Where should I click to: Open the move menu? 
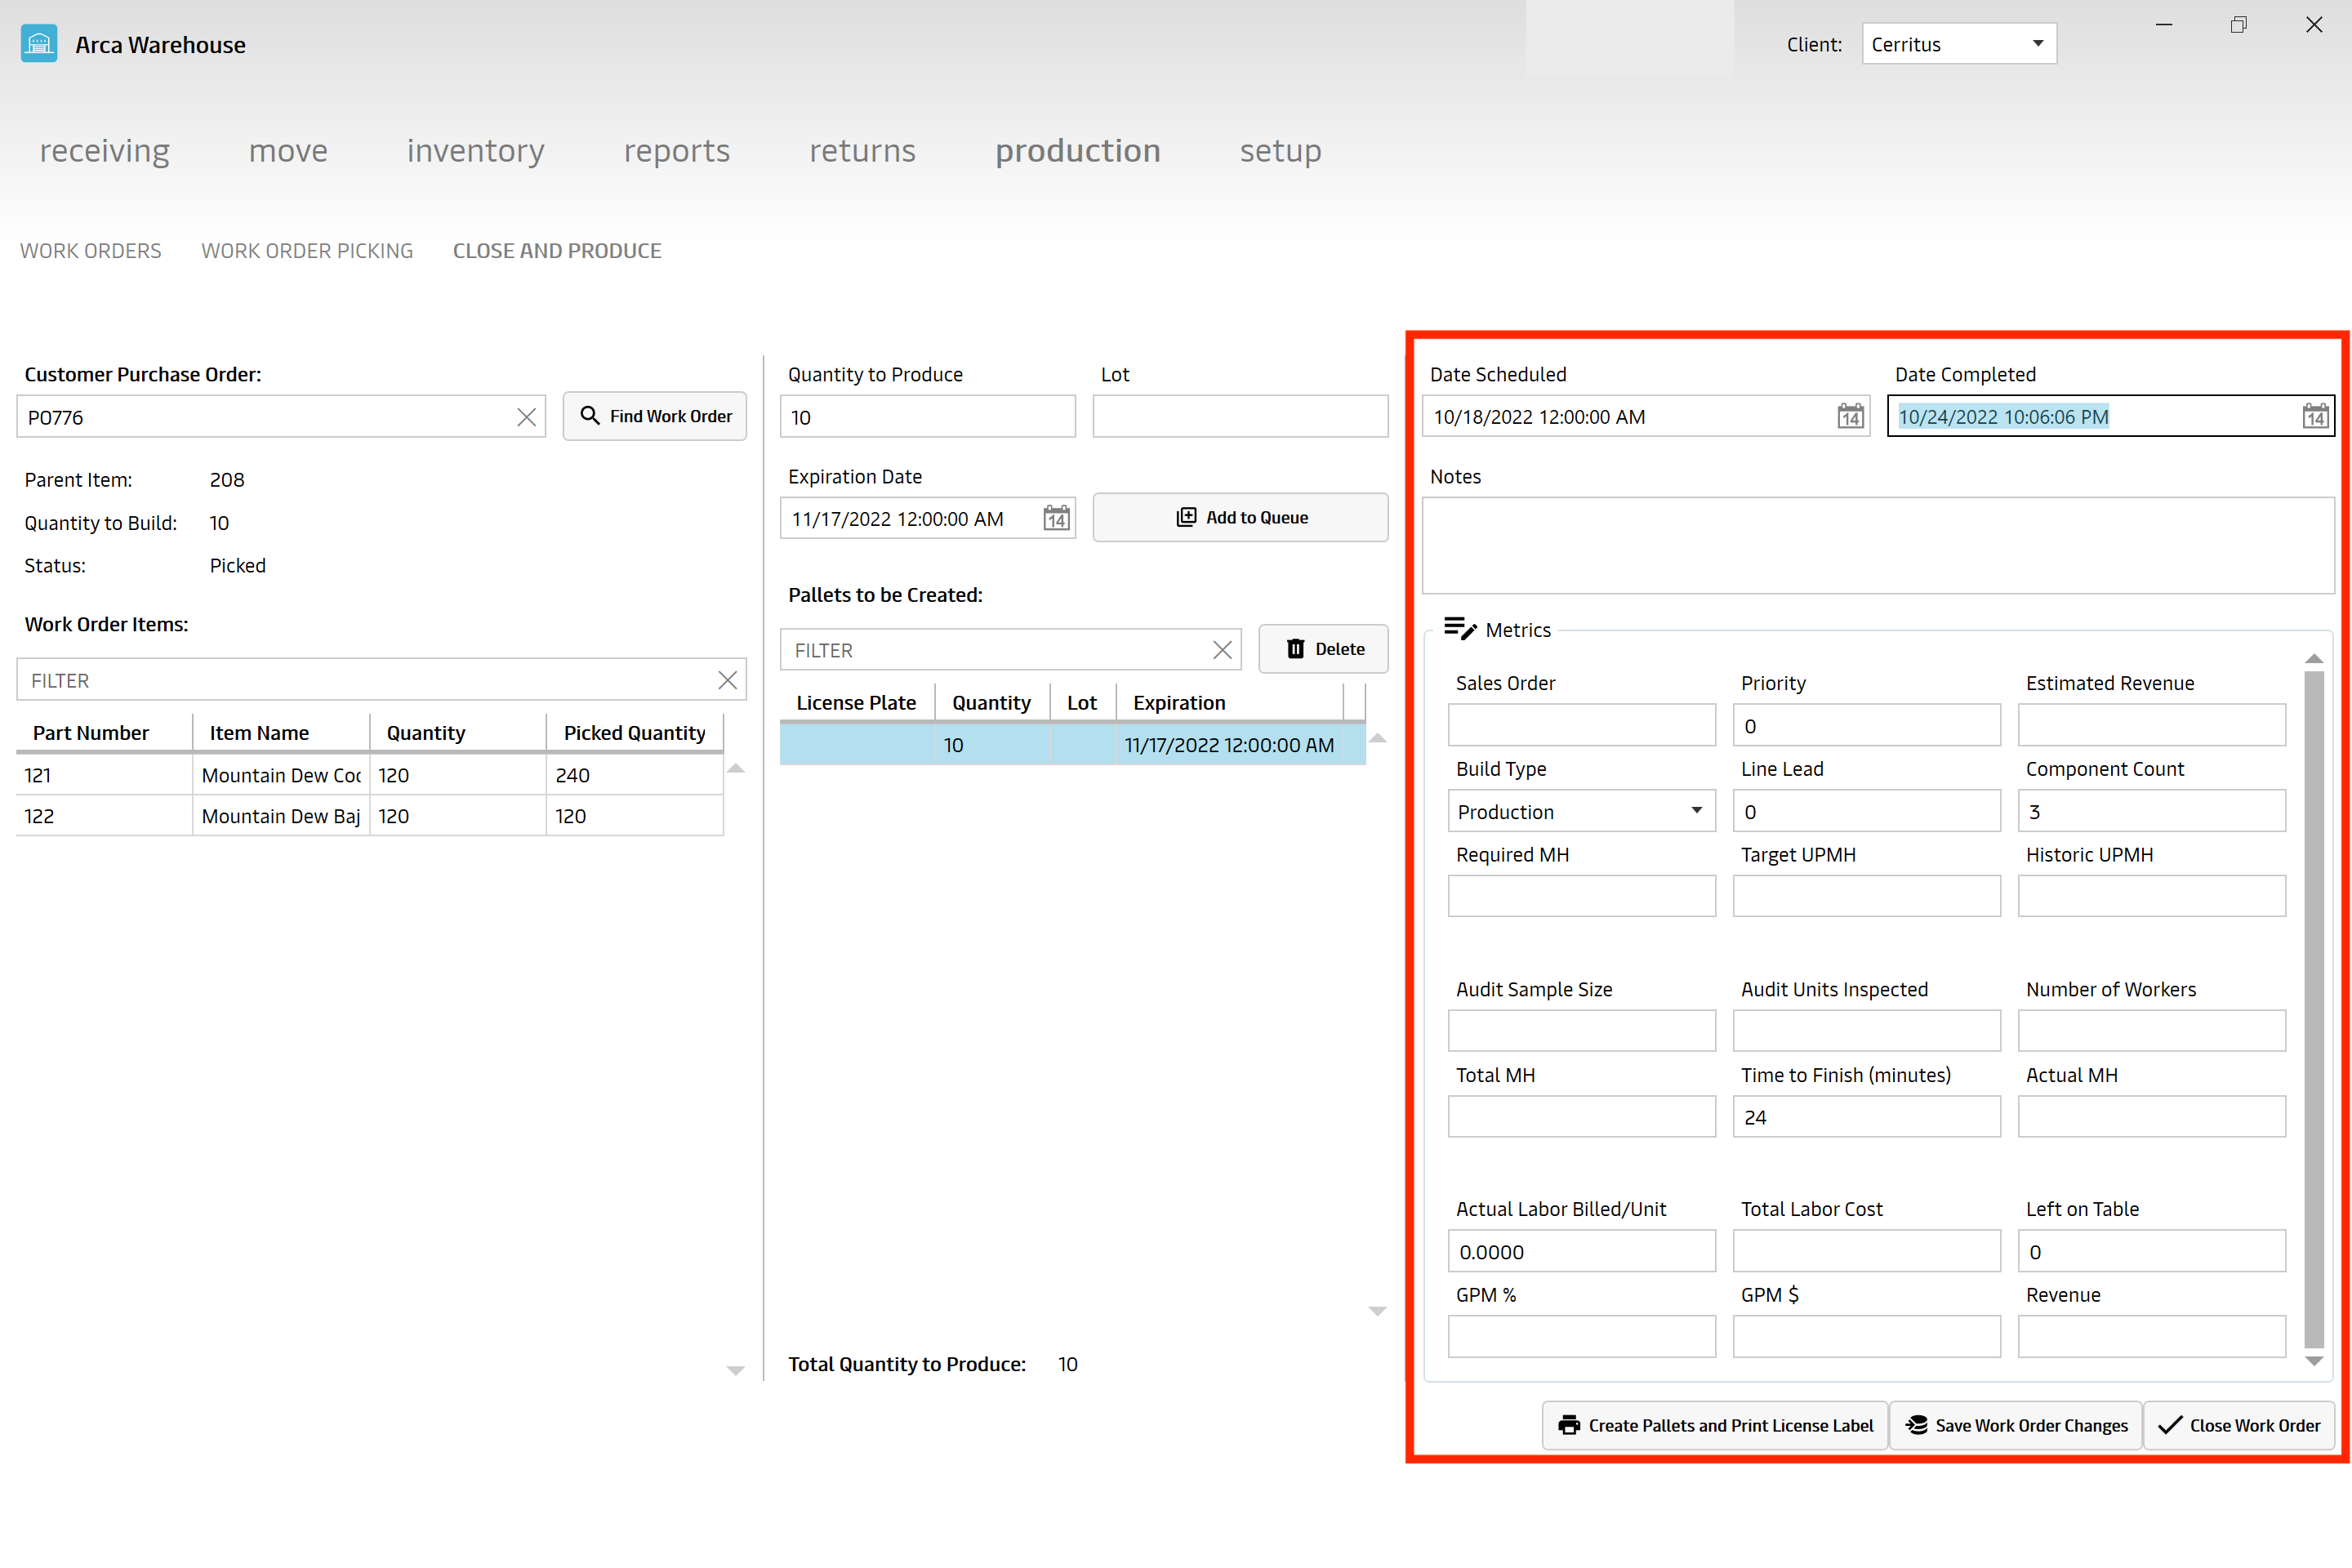coord(288,150)
